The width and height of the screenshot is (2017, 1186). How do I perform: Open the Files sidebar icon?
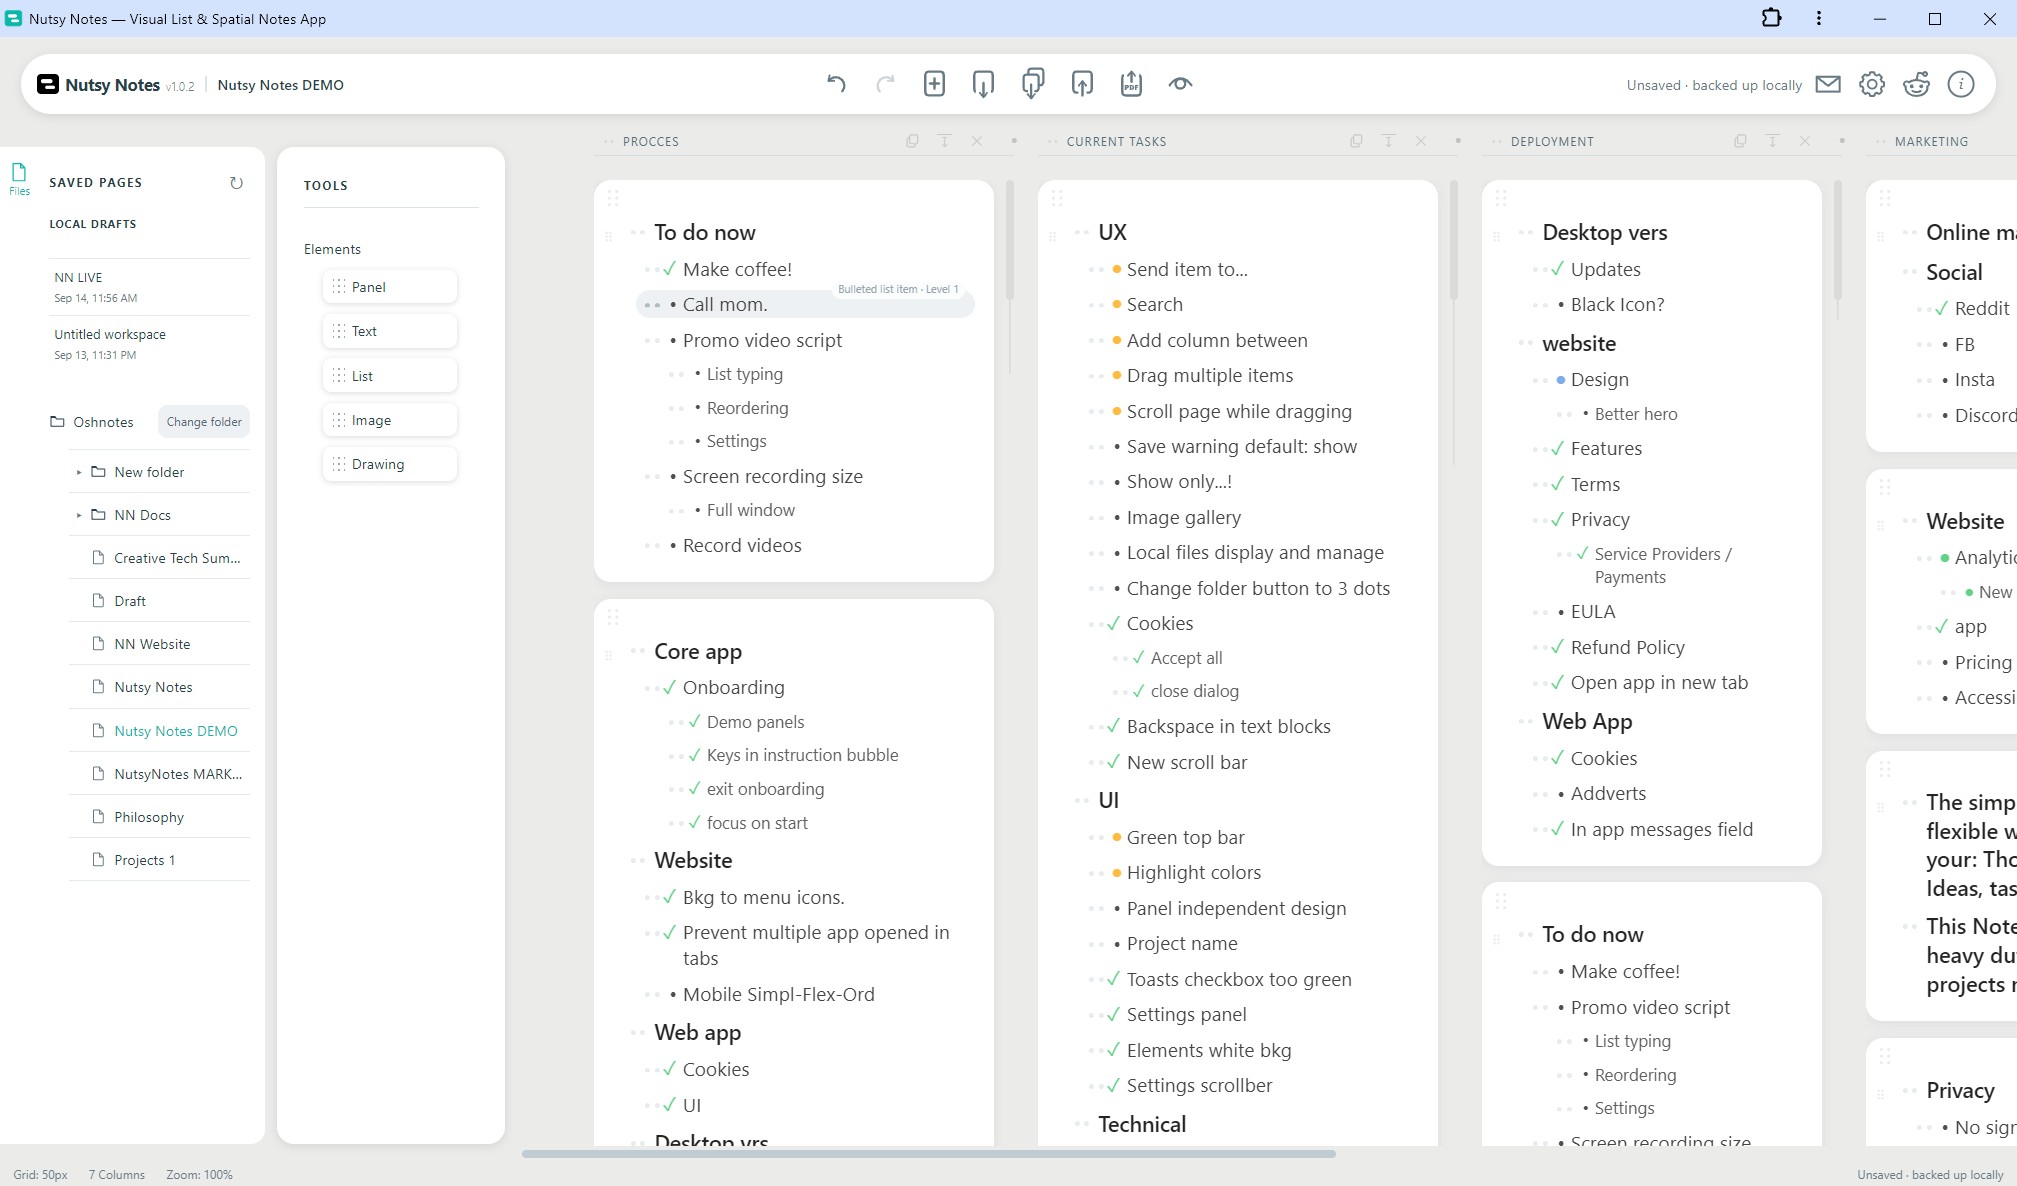tap(19, 178)
